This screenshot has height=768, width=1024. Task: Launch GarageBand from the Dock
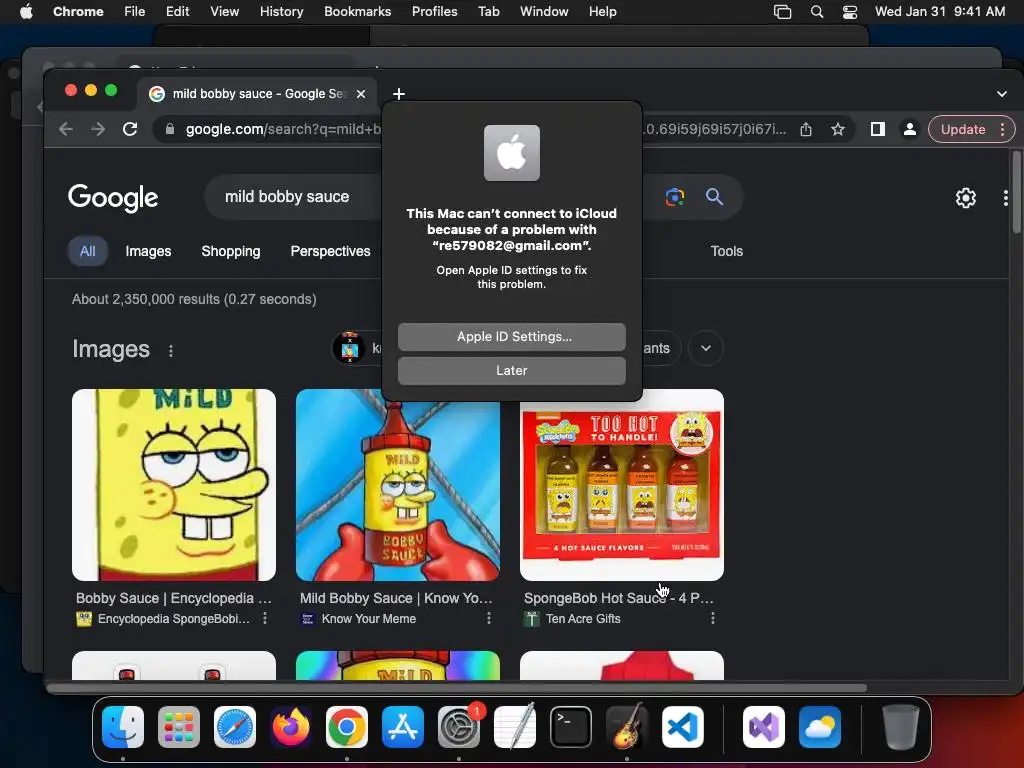[627, 727]
